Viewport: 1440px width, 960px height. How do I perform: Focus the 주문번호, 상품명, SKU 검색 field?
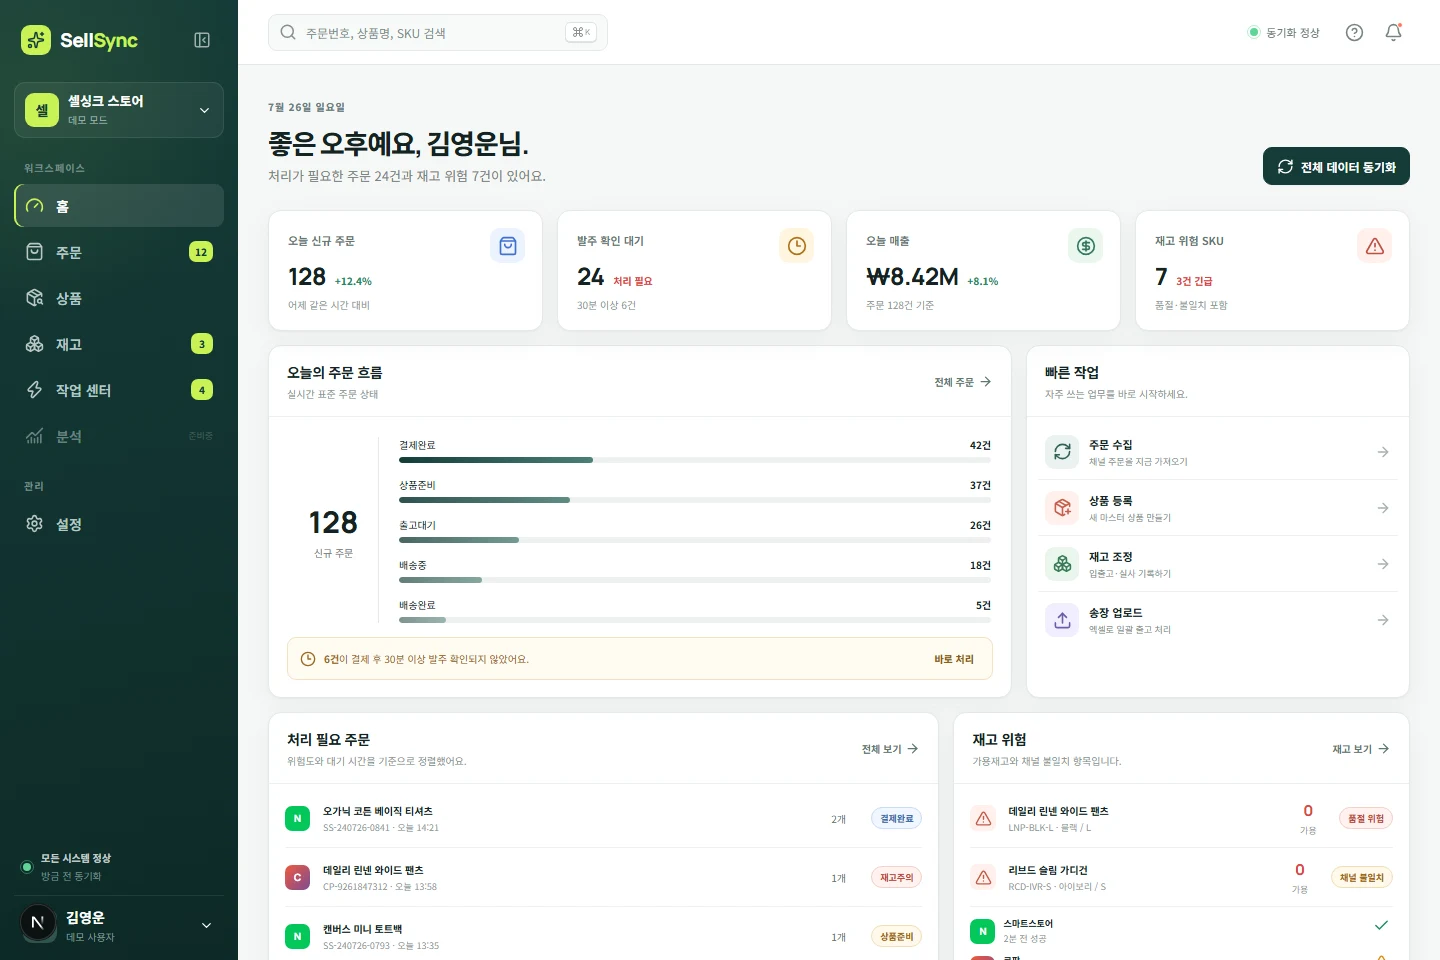coord(437,33)
